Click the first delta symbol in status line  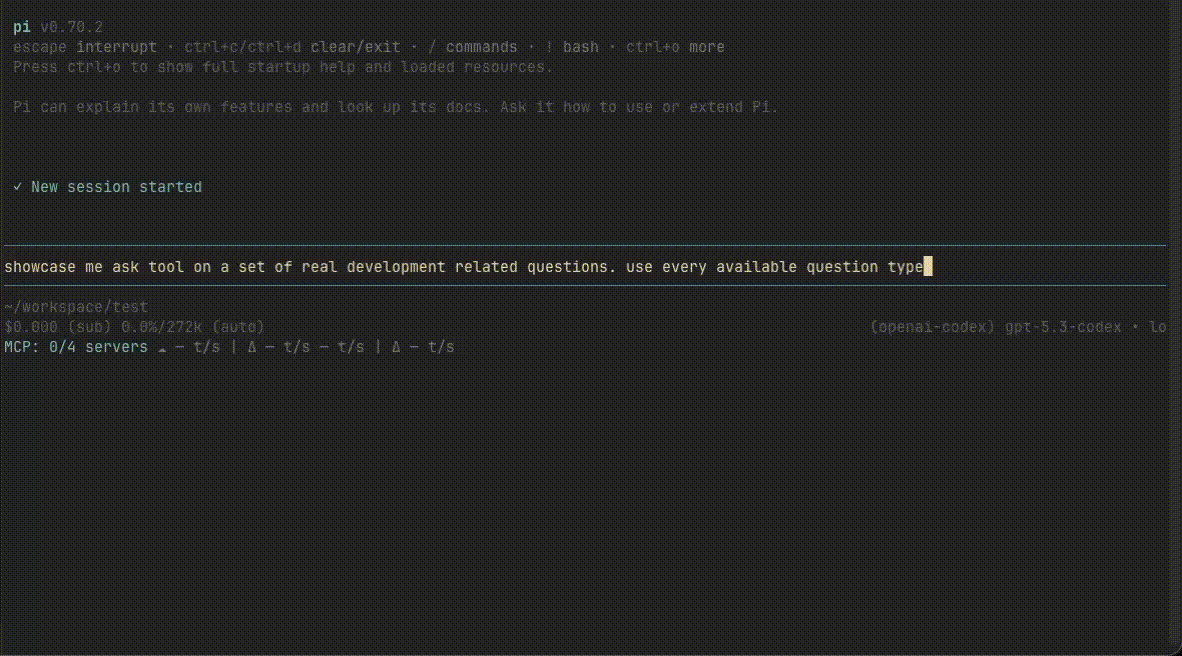[252, 348]
